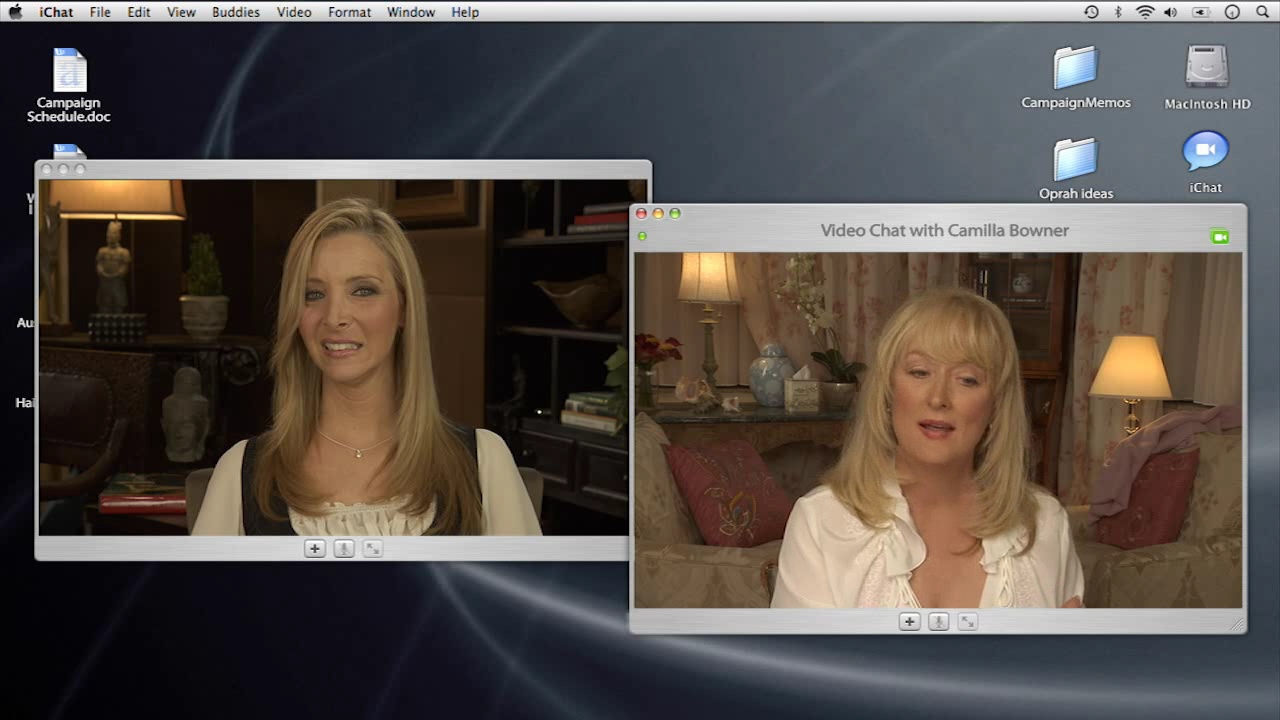Add participant button in left video window
Screen dimensions: 1280x720
click(314, 548)
